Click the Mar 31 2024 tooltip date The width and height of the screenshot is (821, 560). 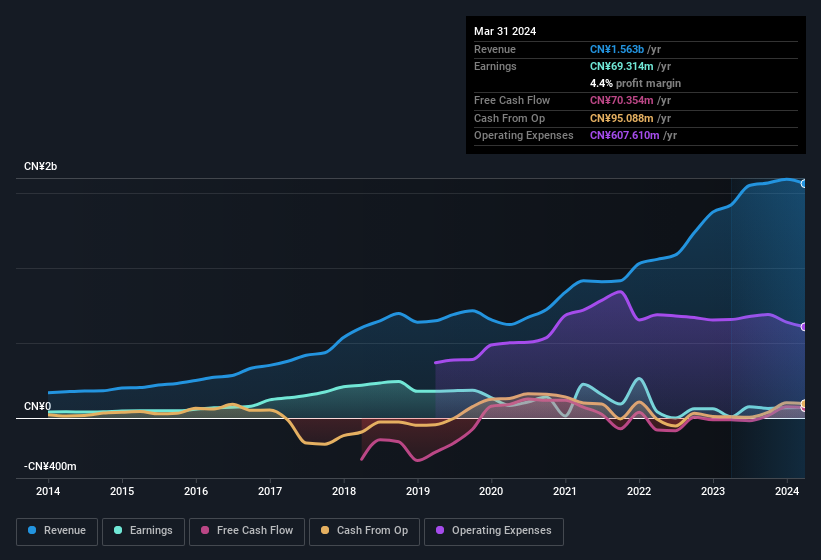coord(505,31)
